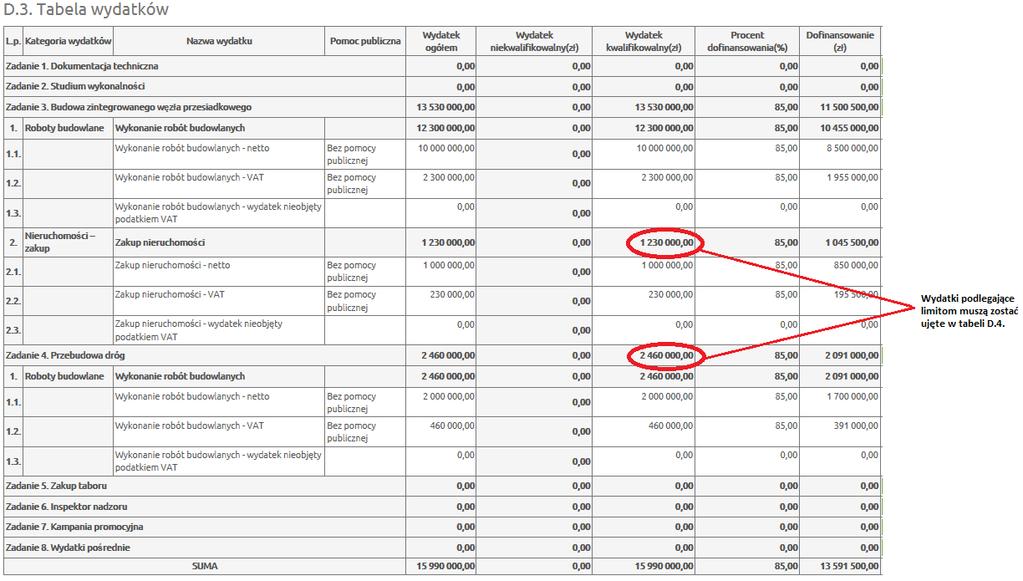Select row 'Zadanie 1. Dokumentacja techniczna'
Image resolution: width=1023 pixels, height=581 pixels.
(x=442, y=66)
